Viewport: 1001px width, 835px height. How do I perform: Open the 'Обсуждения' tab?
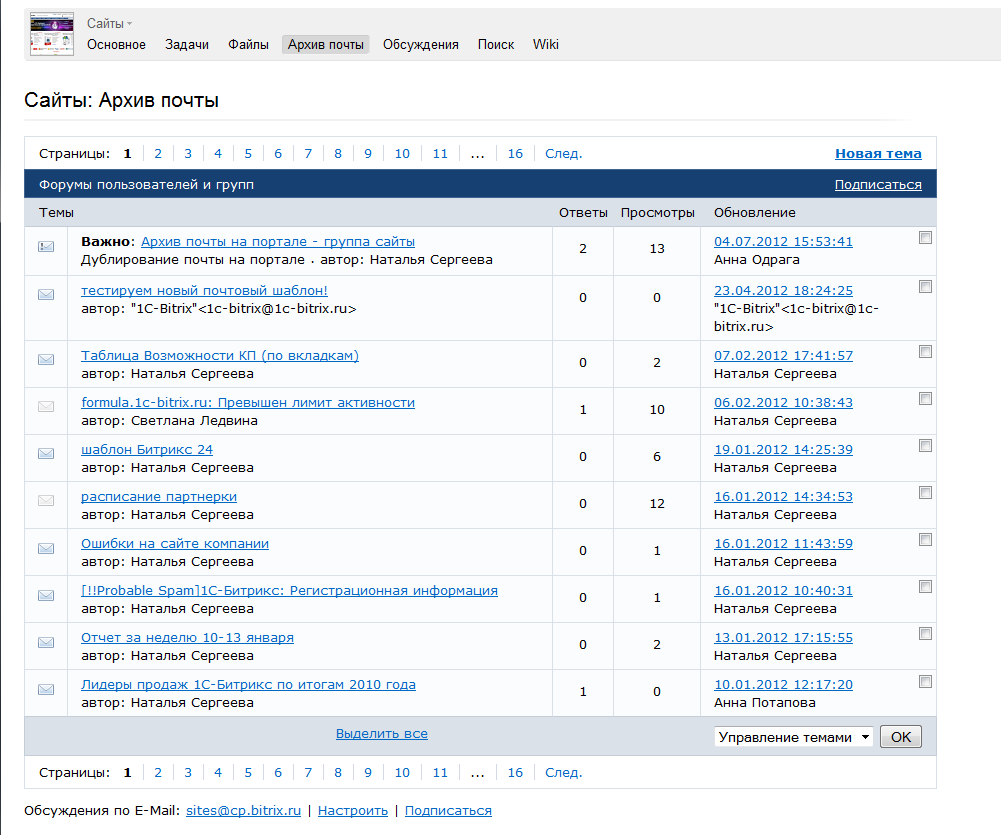click(x=420, y=44)
